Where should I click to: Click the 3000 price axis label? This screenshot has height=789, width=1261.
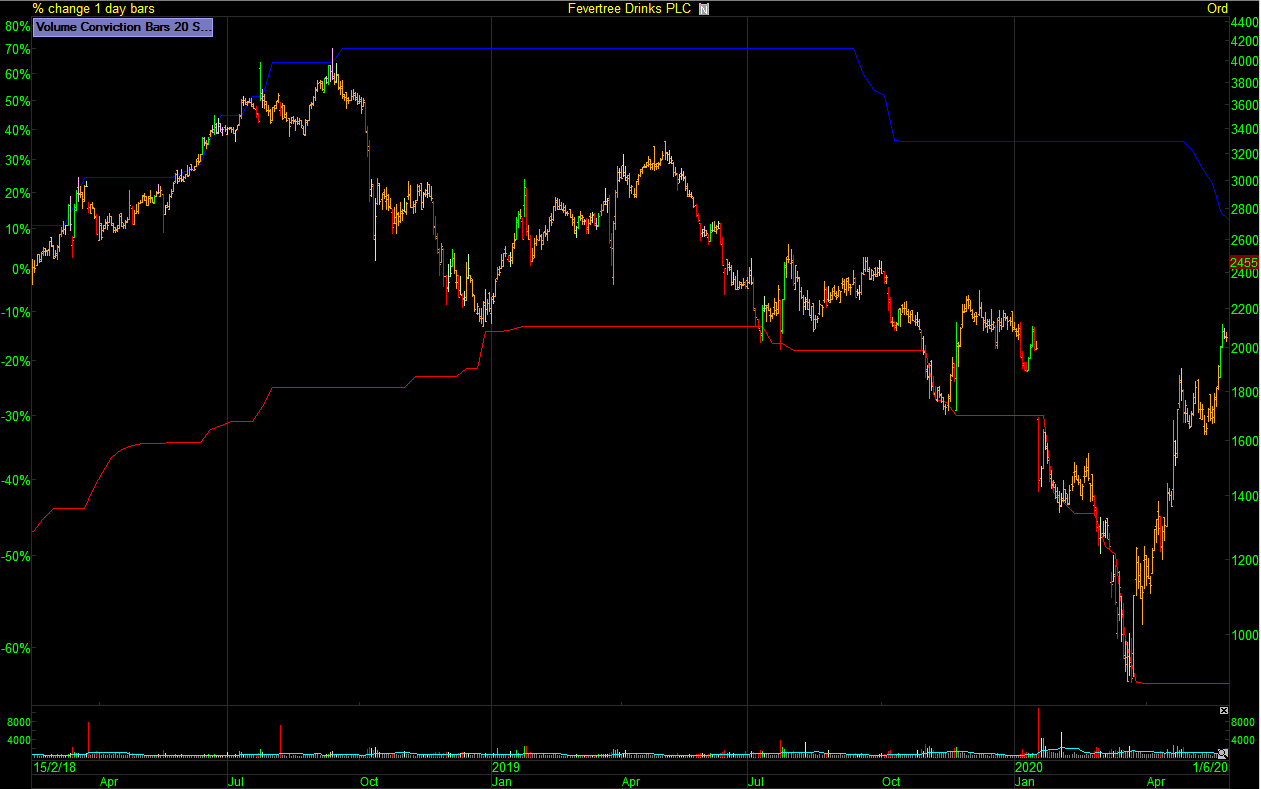(1245, 182)
